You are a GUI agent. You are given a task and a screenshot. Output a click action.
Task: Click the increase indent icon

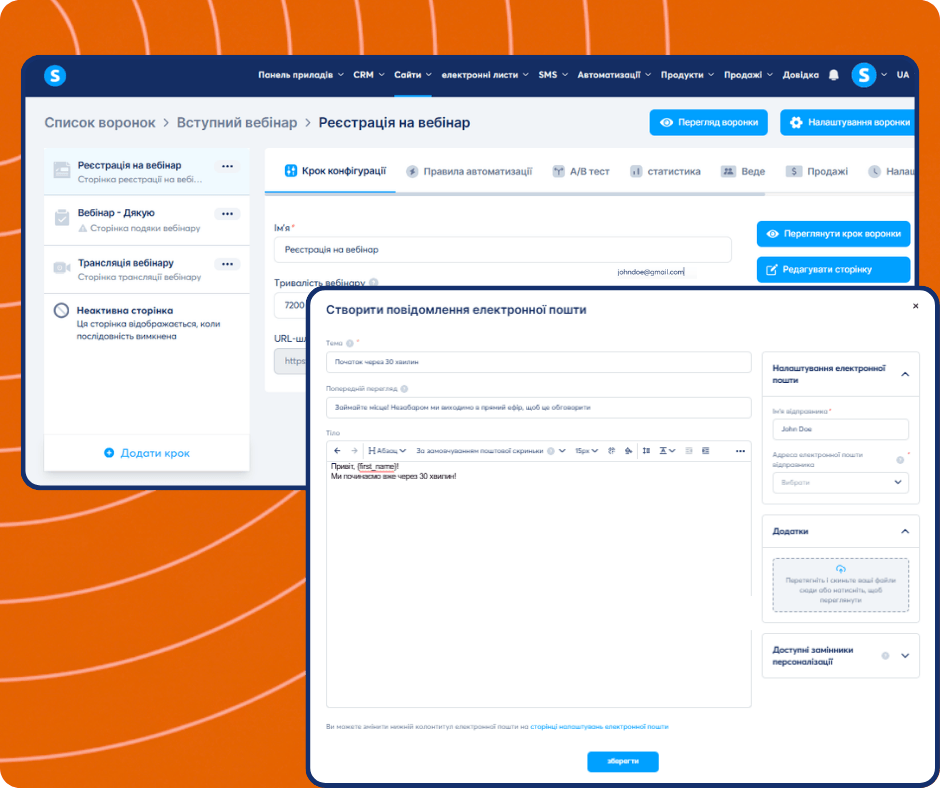706,451
